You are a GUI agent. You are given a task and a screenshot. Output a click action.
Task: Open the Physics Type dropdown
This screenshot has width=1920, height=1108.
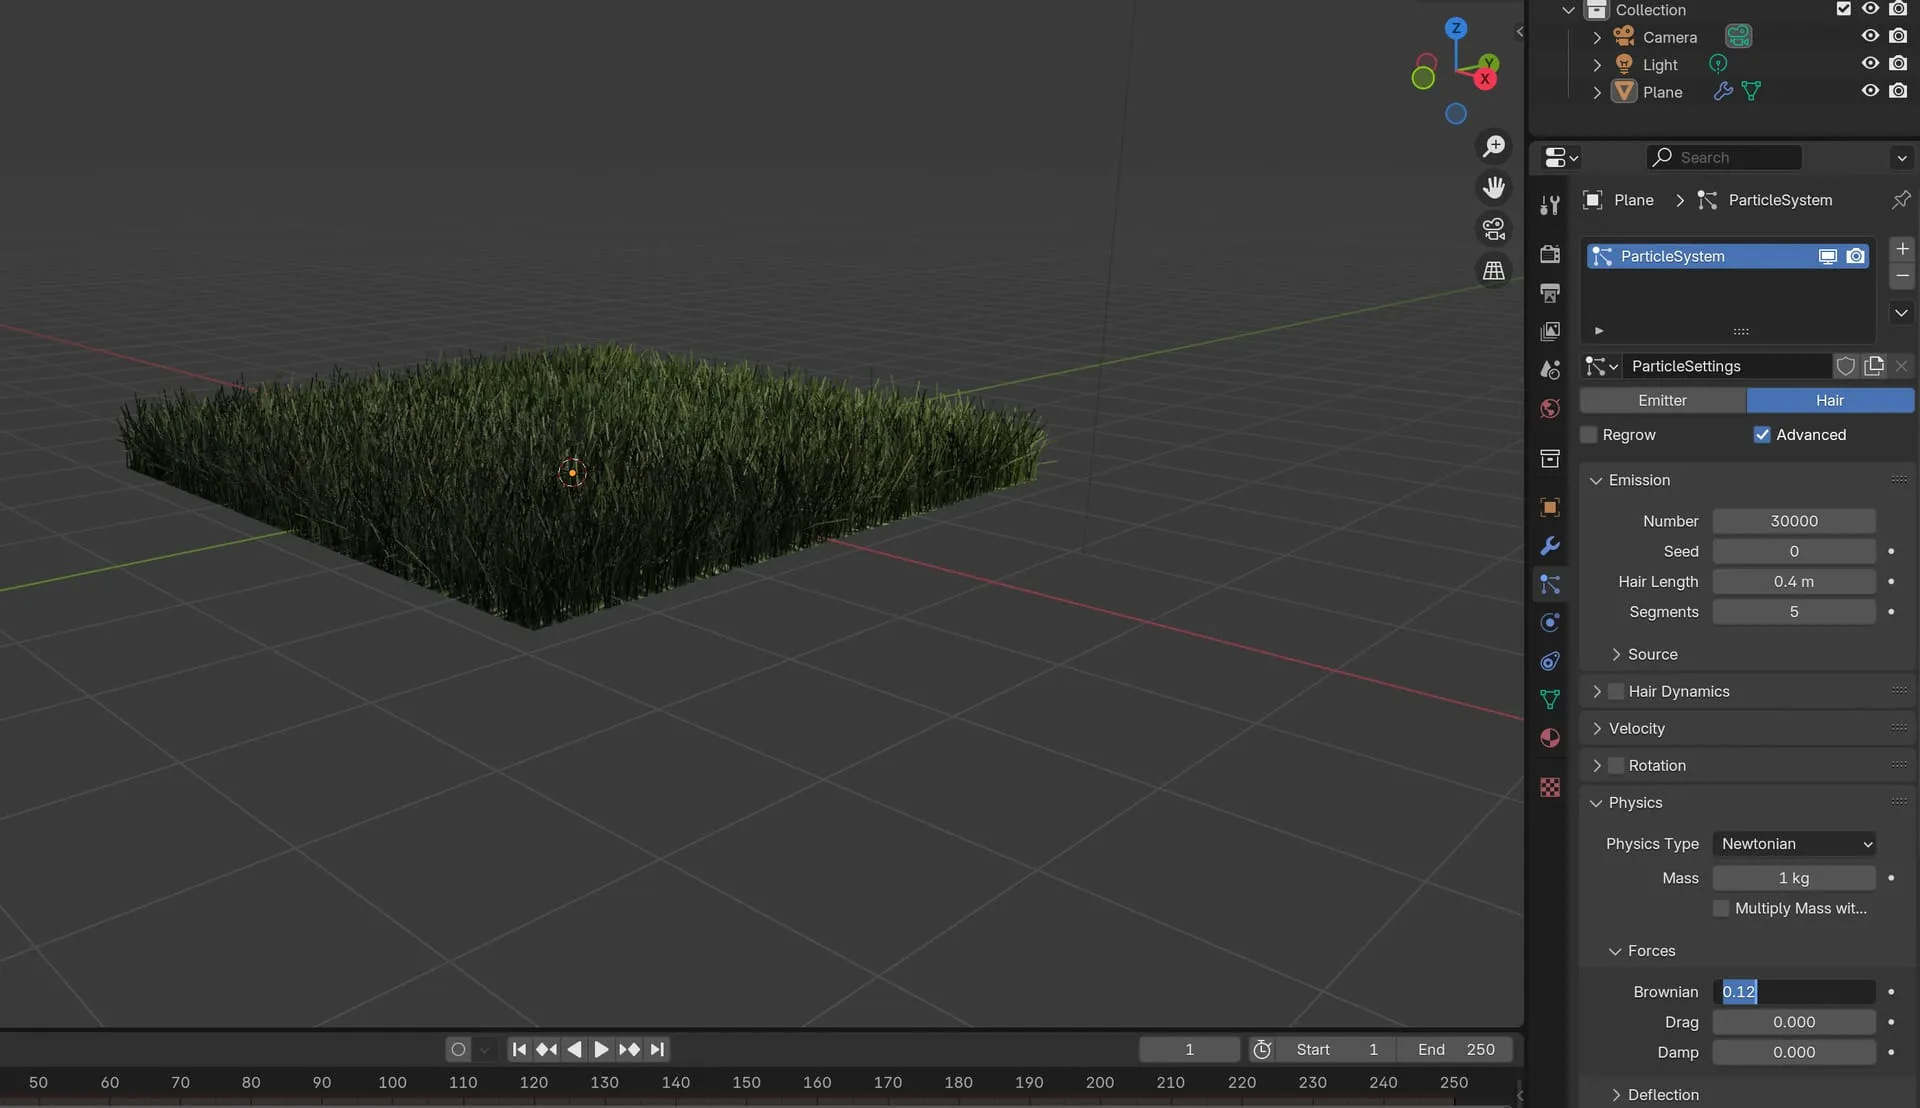(x=1795, y=844)
